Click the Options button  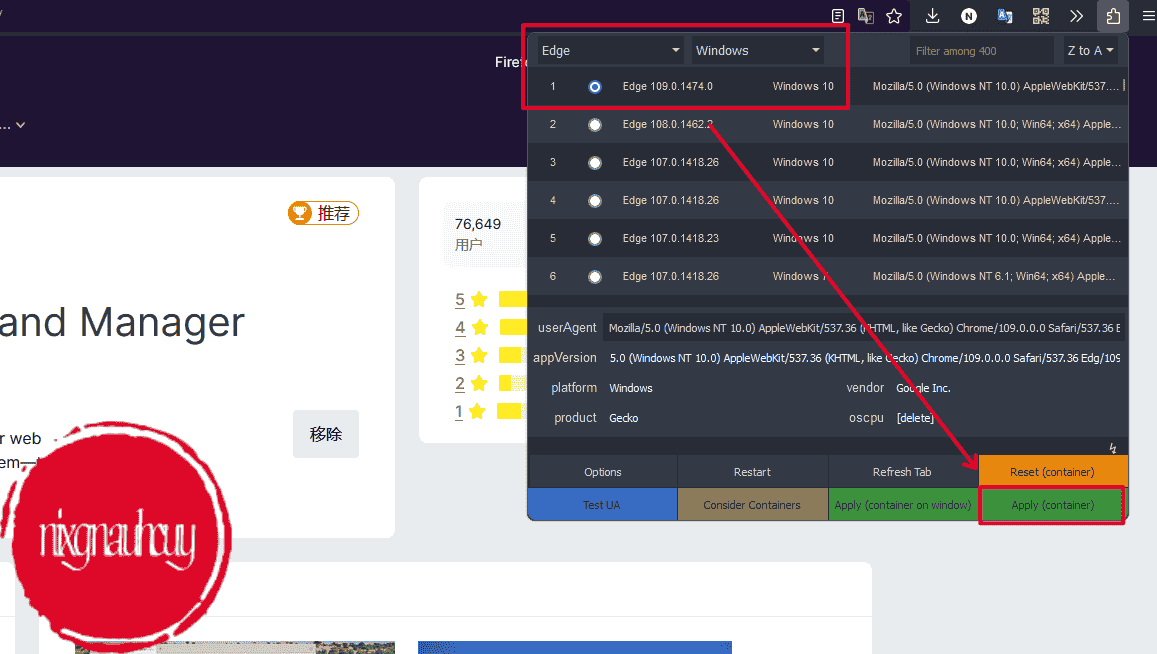(x=603, y=472)
